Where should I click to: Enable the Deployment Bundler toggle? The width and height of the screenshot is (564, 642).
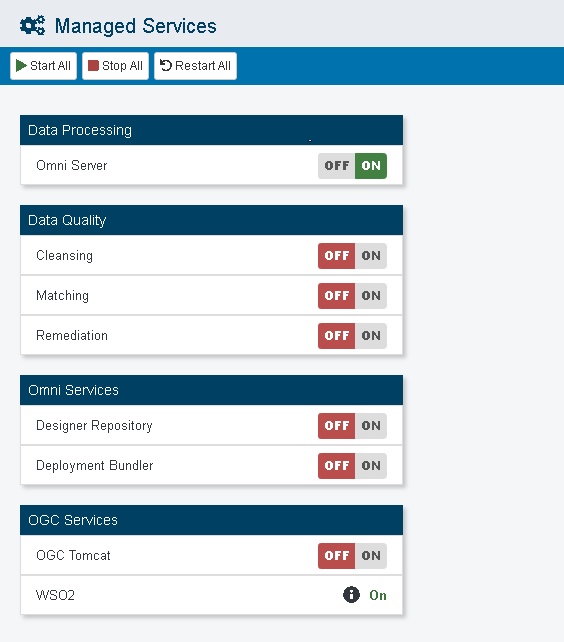coord(371,466)
